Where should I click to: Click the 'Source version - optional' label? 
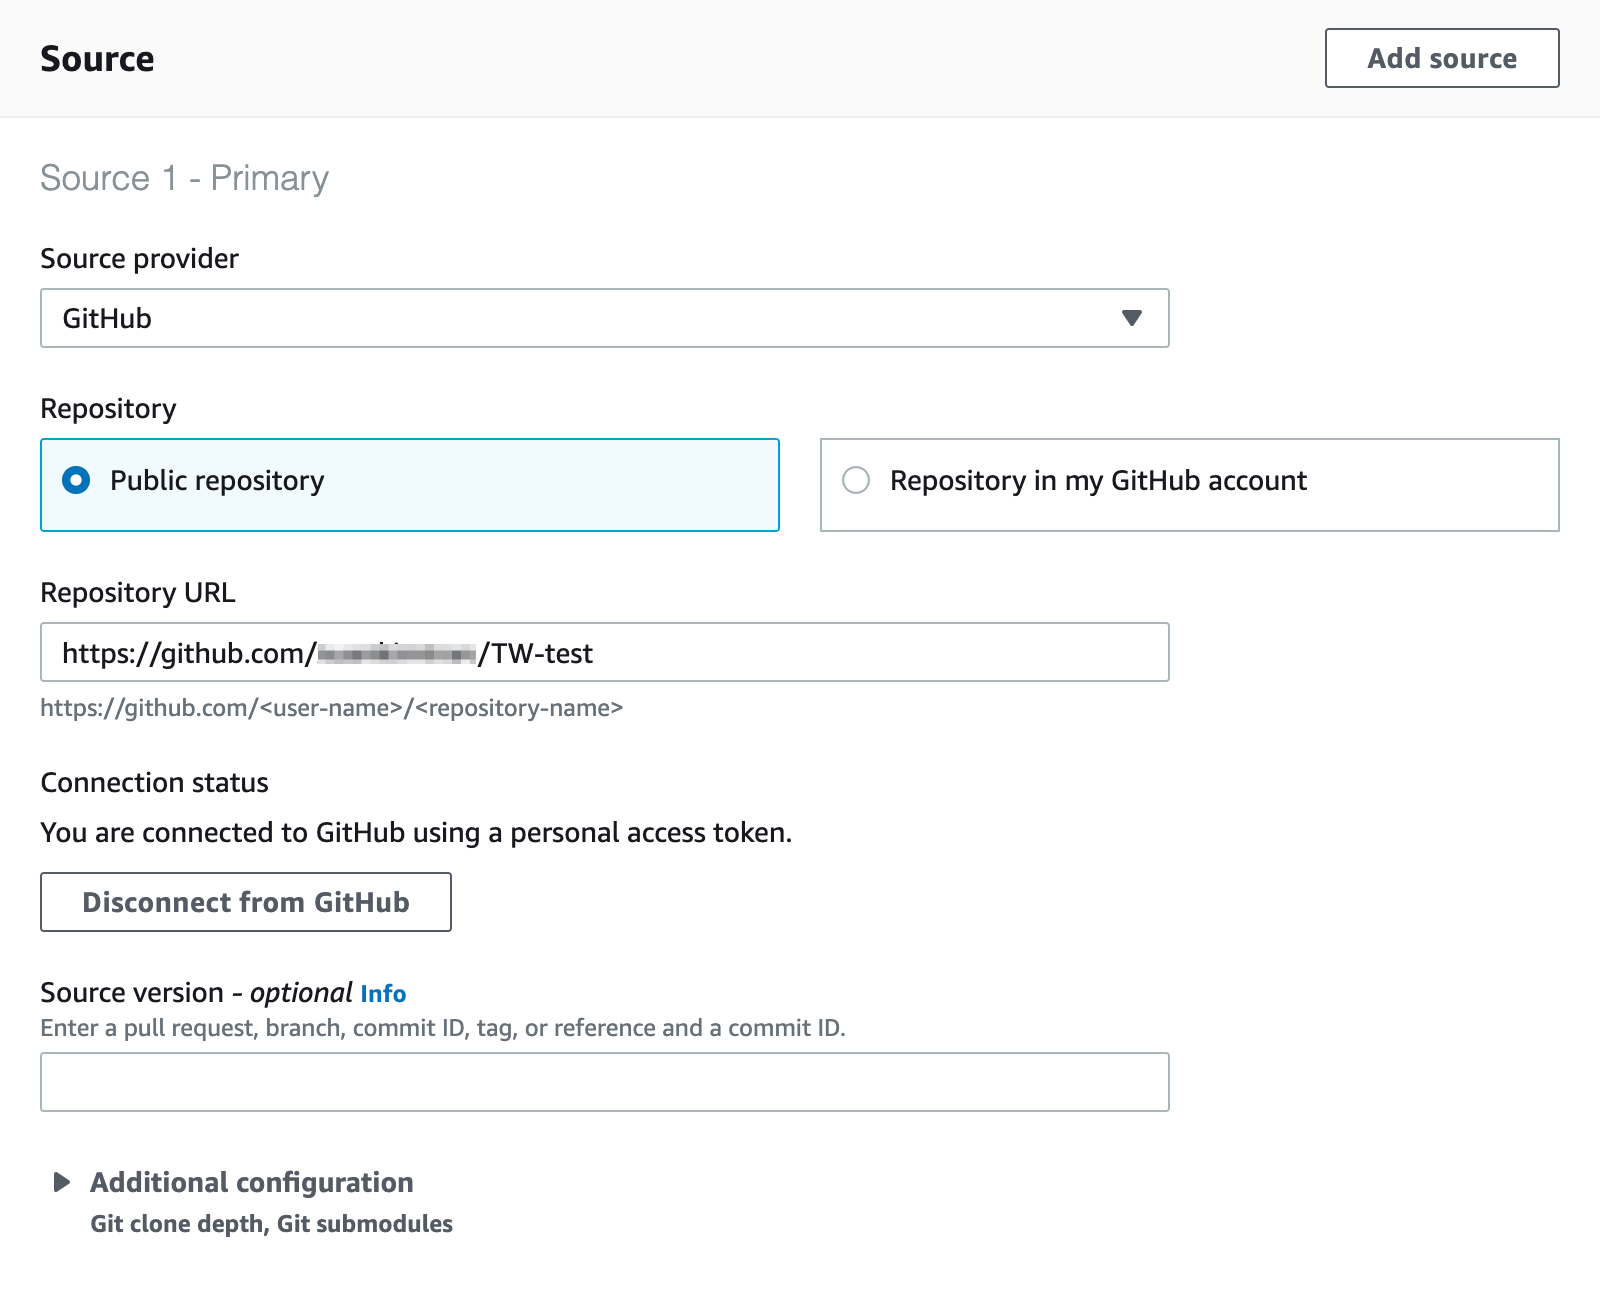tap(195, 993)
